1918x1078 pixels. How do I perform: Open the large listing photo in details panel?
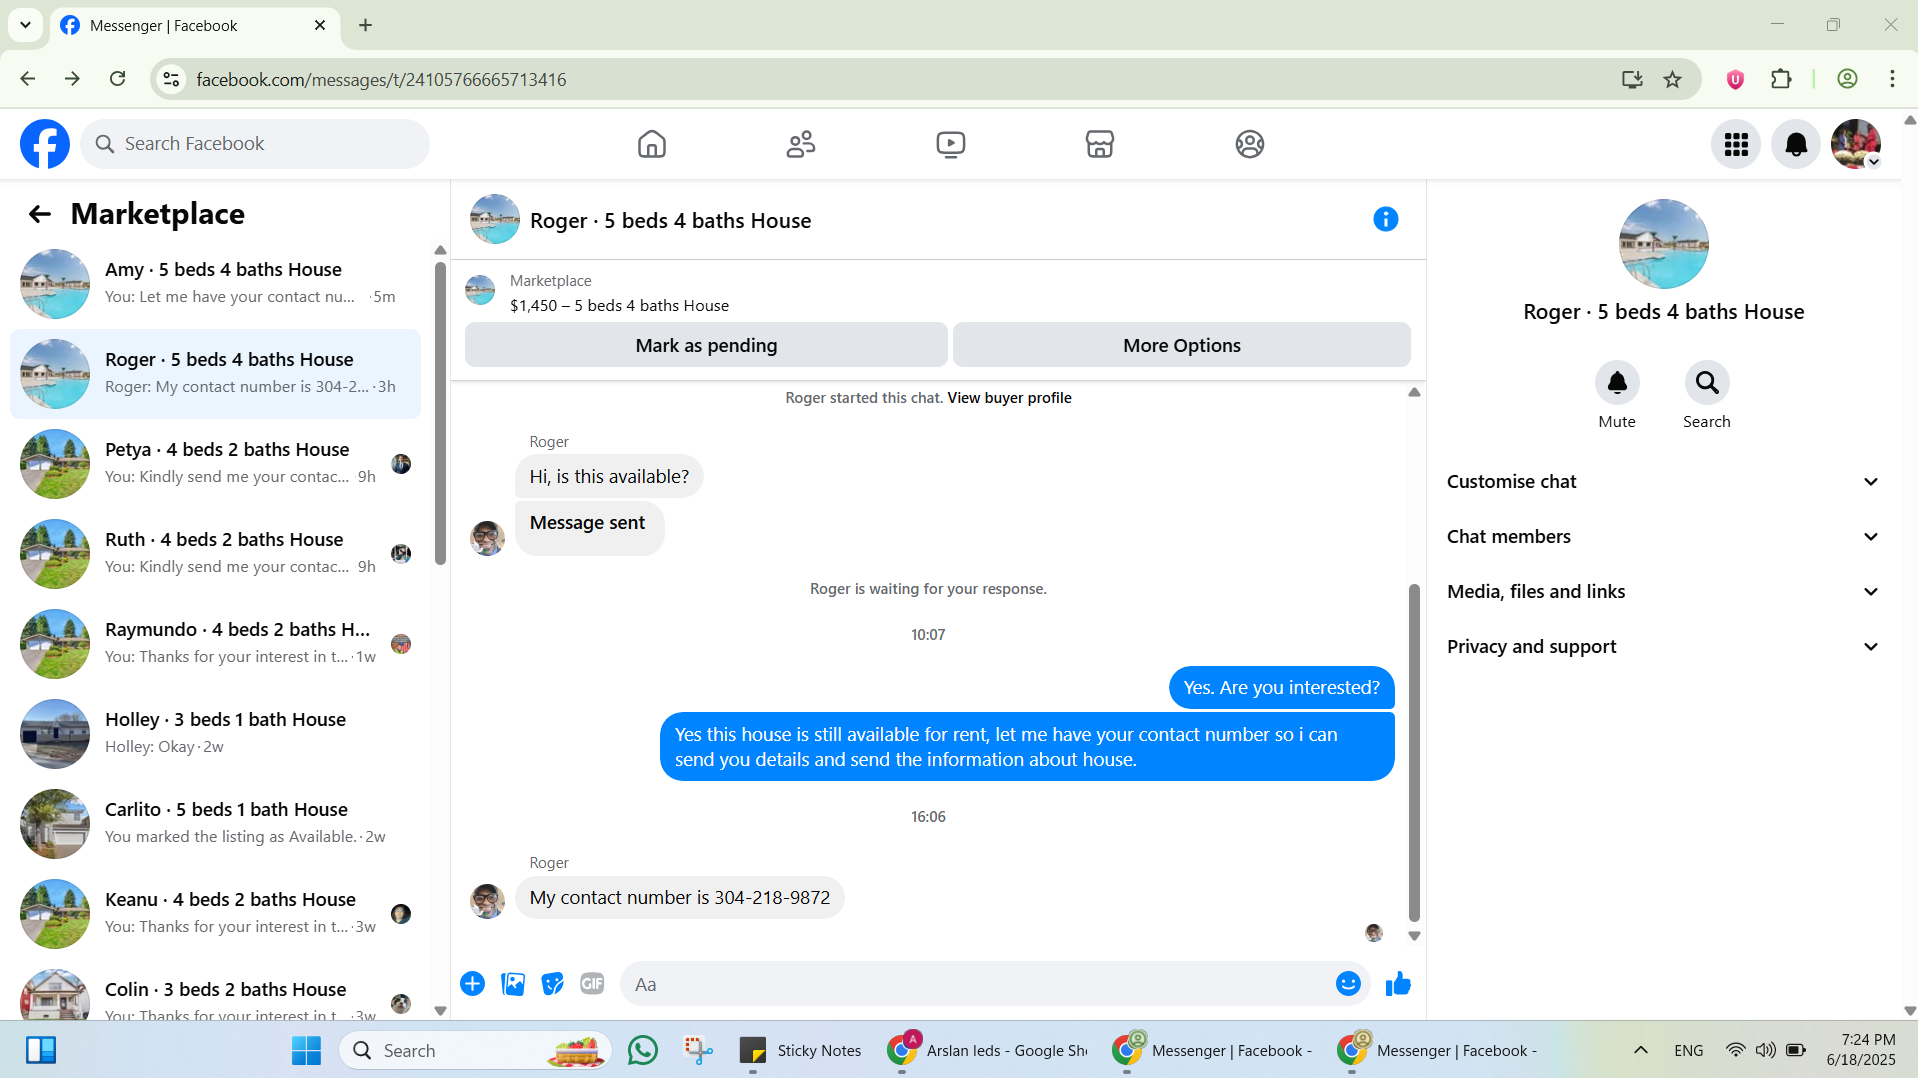pos(1663,244)
